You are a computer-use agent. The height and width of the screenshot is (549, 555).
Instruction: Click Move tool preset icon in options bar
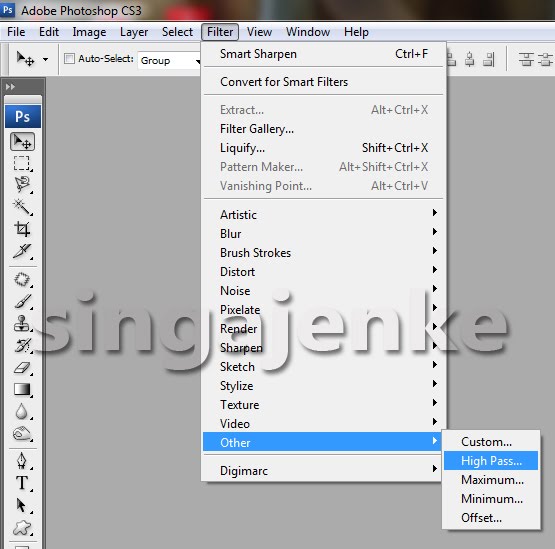pos(25,59)
